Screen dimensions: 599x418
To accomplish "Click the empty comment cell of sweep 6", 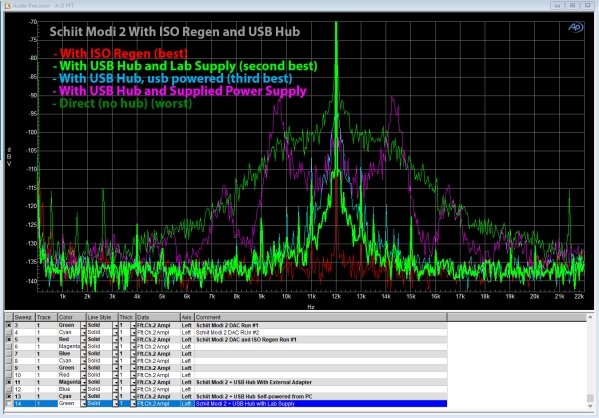I will pos(321,347).
